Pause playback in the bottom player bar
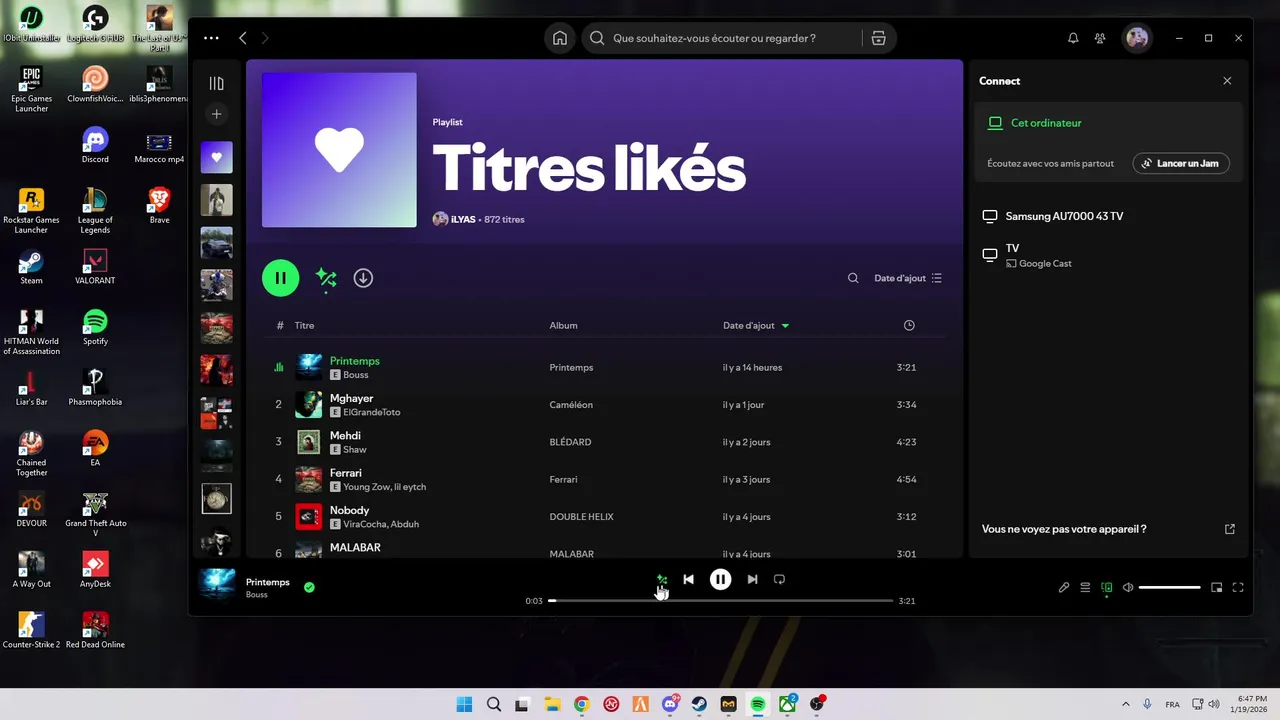The width and height of the screenshot is (1280, 720). (x=720, y=579)
